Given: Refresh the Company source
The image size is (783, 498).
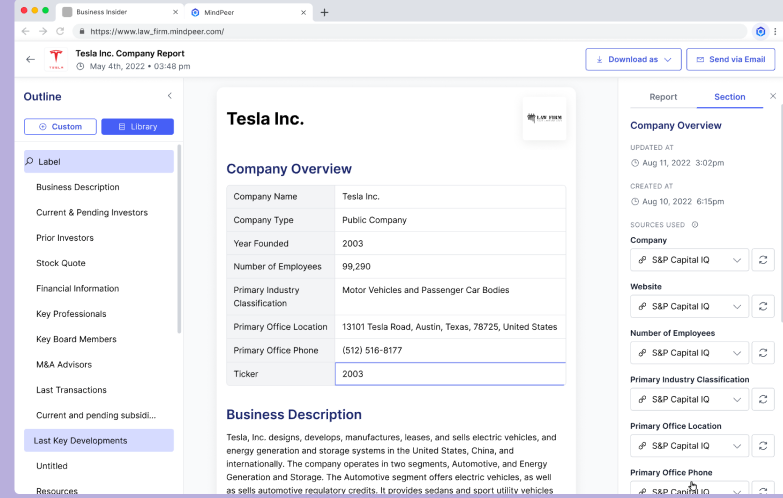Looking at the screenshot, I should click(763, 260).
